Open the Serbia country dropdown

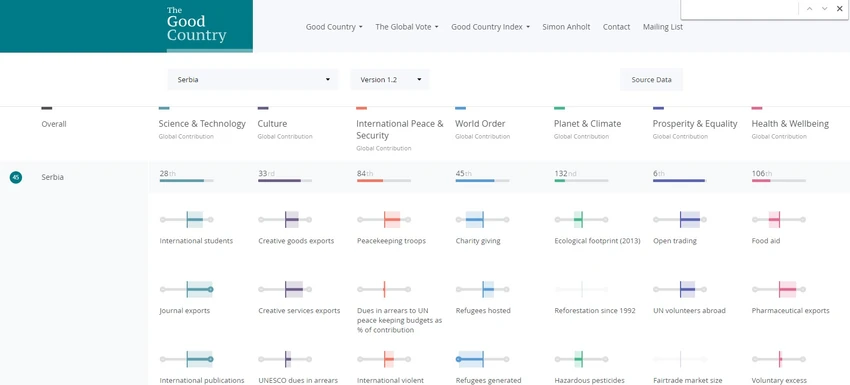(253, 80)
